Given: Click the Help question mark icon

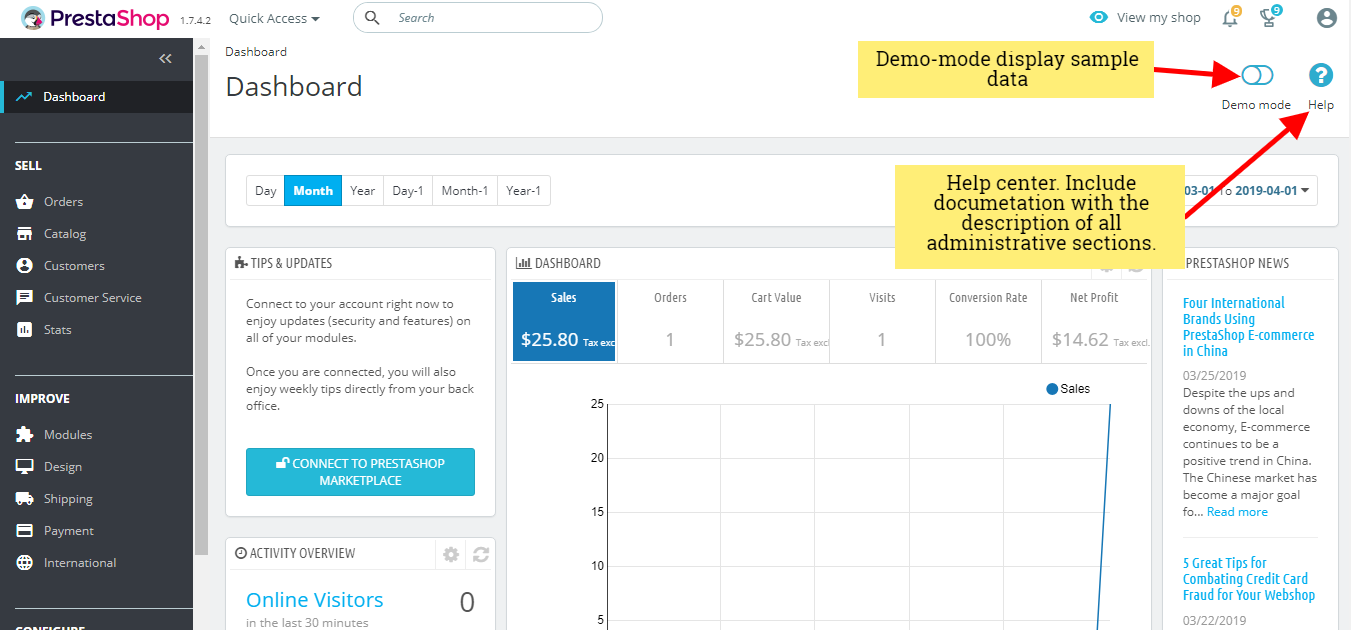Looking at the screenshot, I should point(1321,75).
